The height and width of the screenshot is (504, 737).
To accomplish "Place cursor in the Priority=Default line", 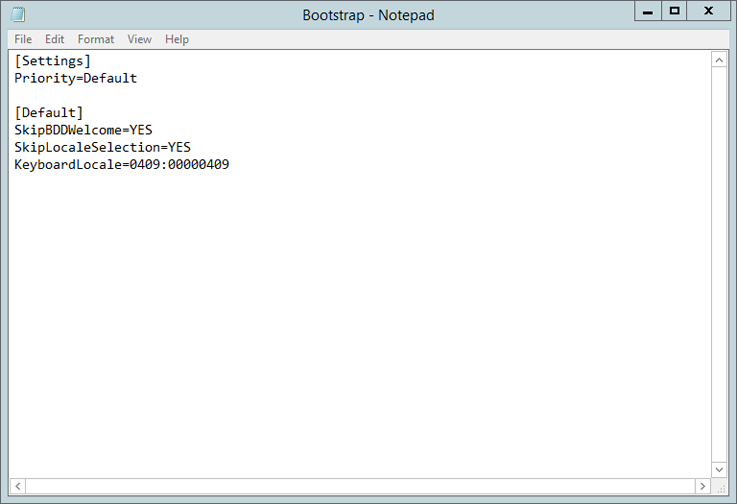I will point(76,78).
